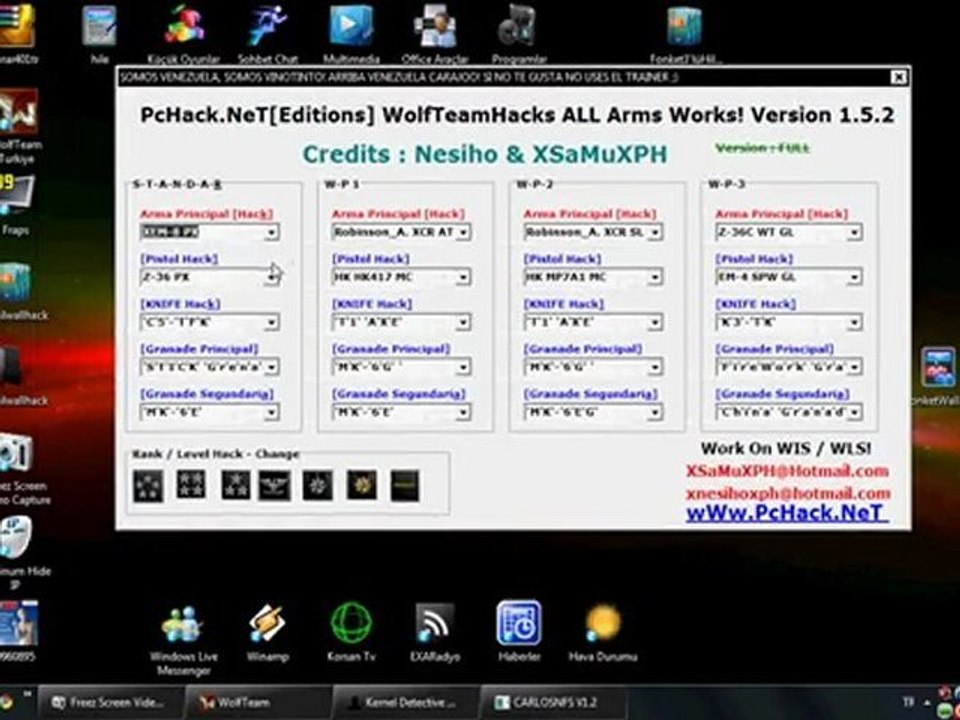Click the Work On WIS / WLS! text
This screenshot has width=960, height=720.
[786, 448]
